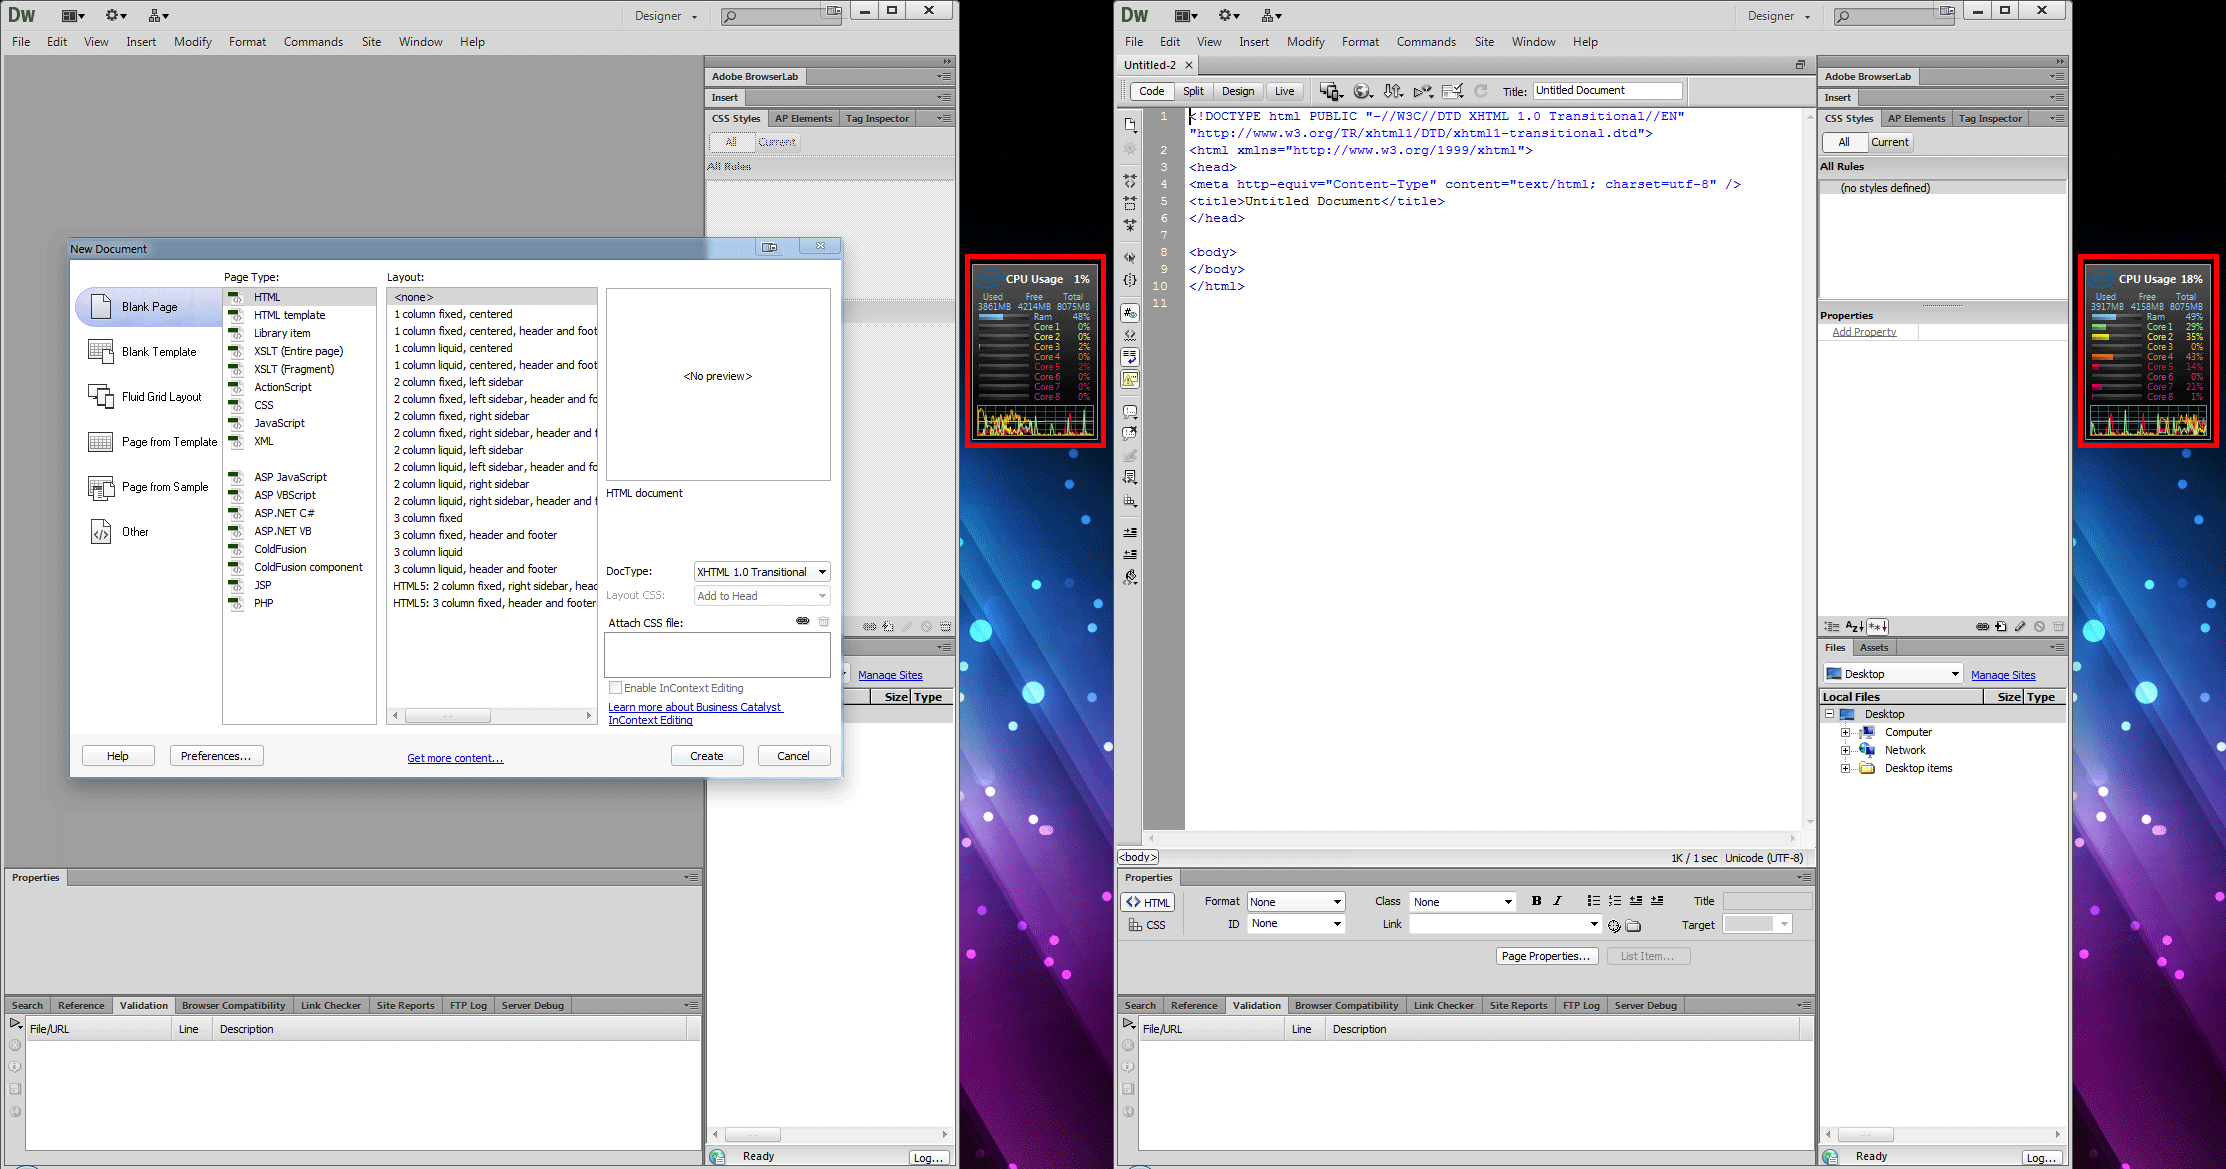2226x1169 pixels.
Task: Click Browse for File folder icon beside Link
Action: tap(1634, 926)
